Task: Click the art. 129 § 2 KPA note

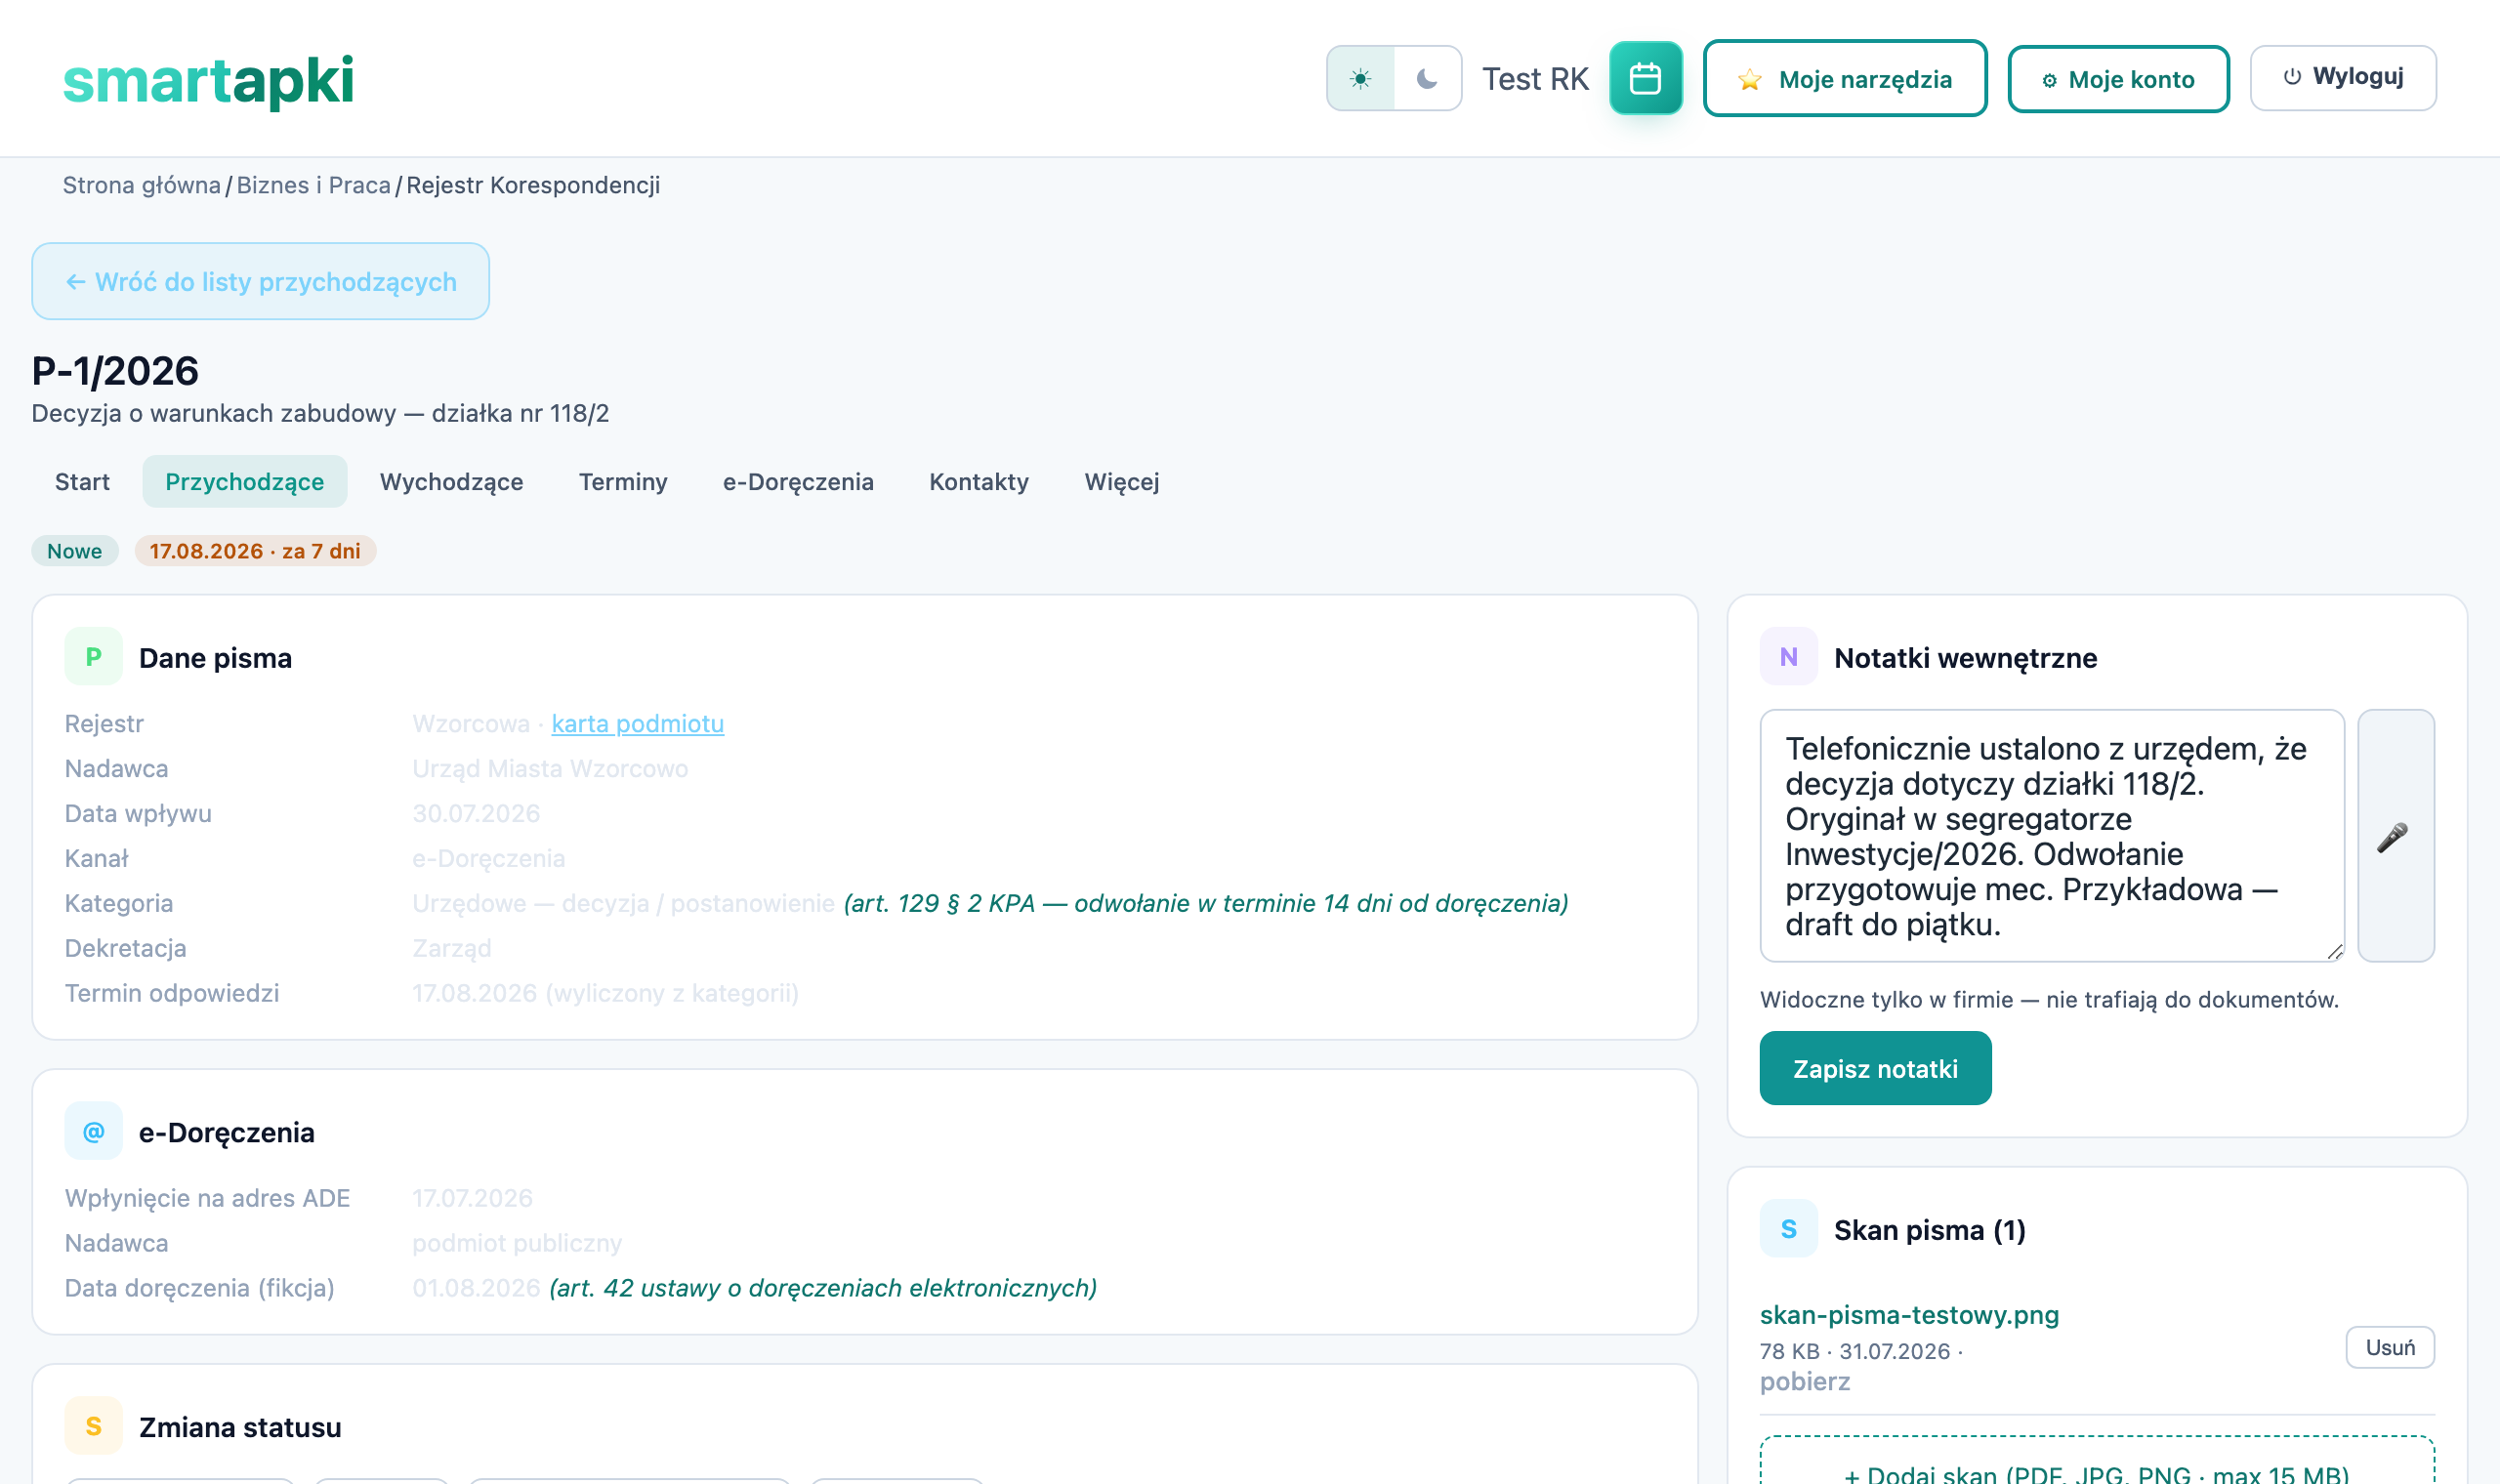Action: coord(1206,903)
